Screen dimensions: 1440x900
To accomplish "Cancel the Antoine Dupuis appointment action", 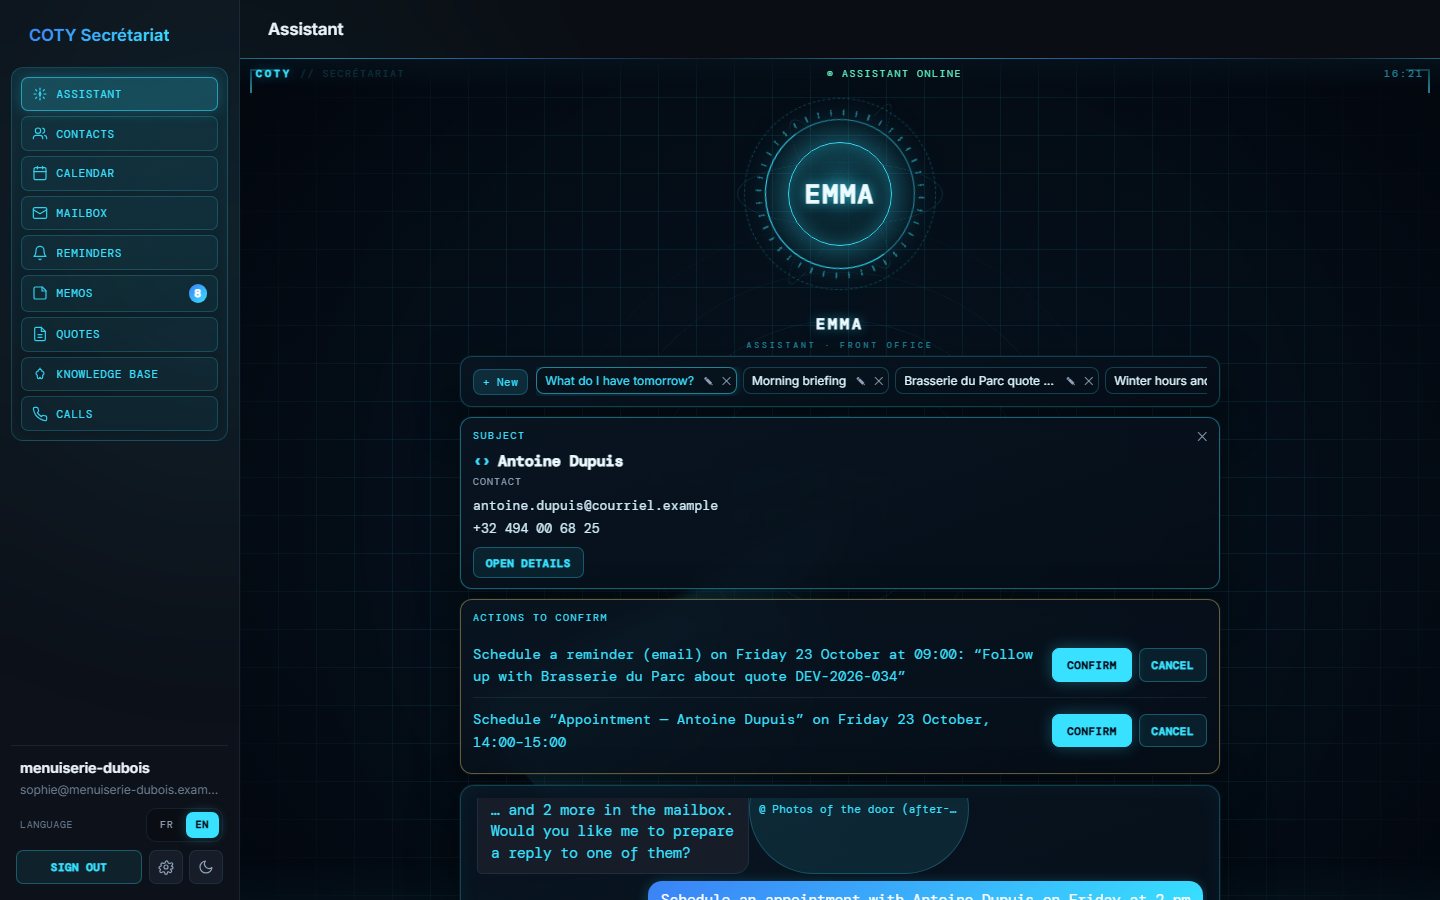I will tap(1172, 731).
